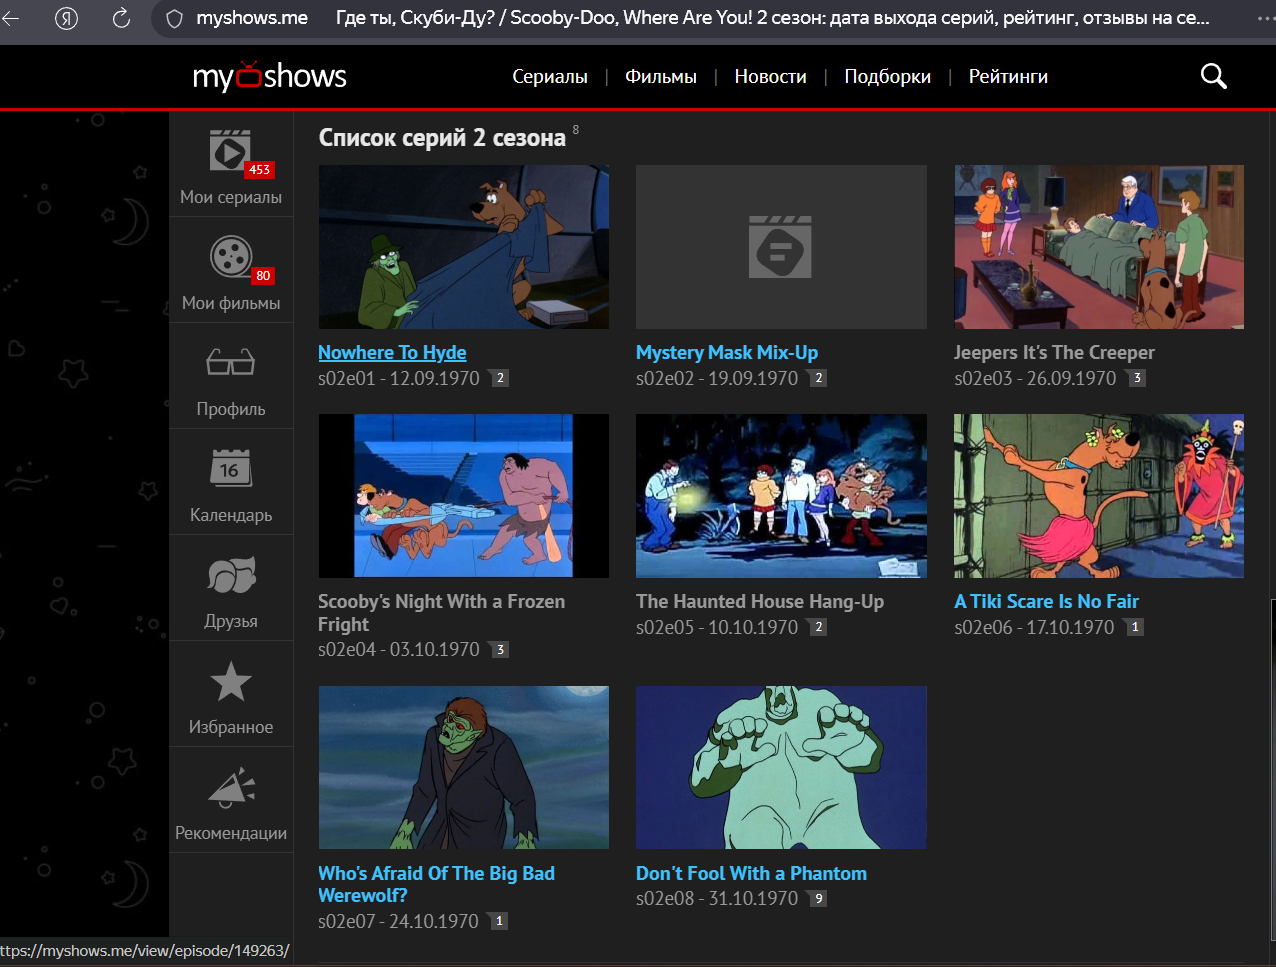Click the A Tiki Scare Is No Fair thumbnail
Image resolution: width=1276 pixels, height=967 pixels.
1099,496
